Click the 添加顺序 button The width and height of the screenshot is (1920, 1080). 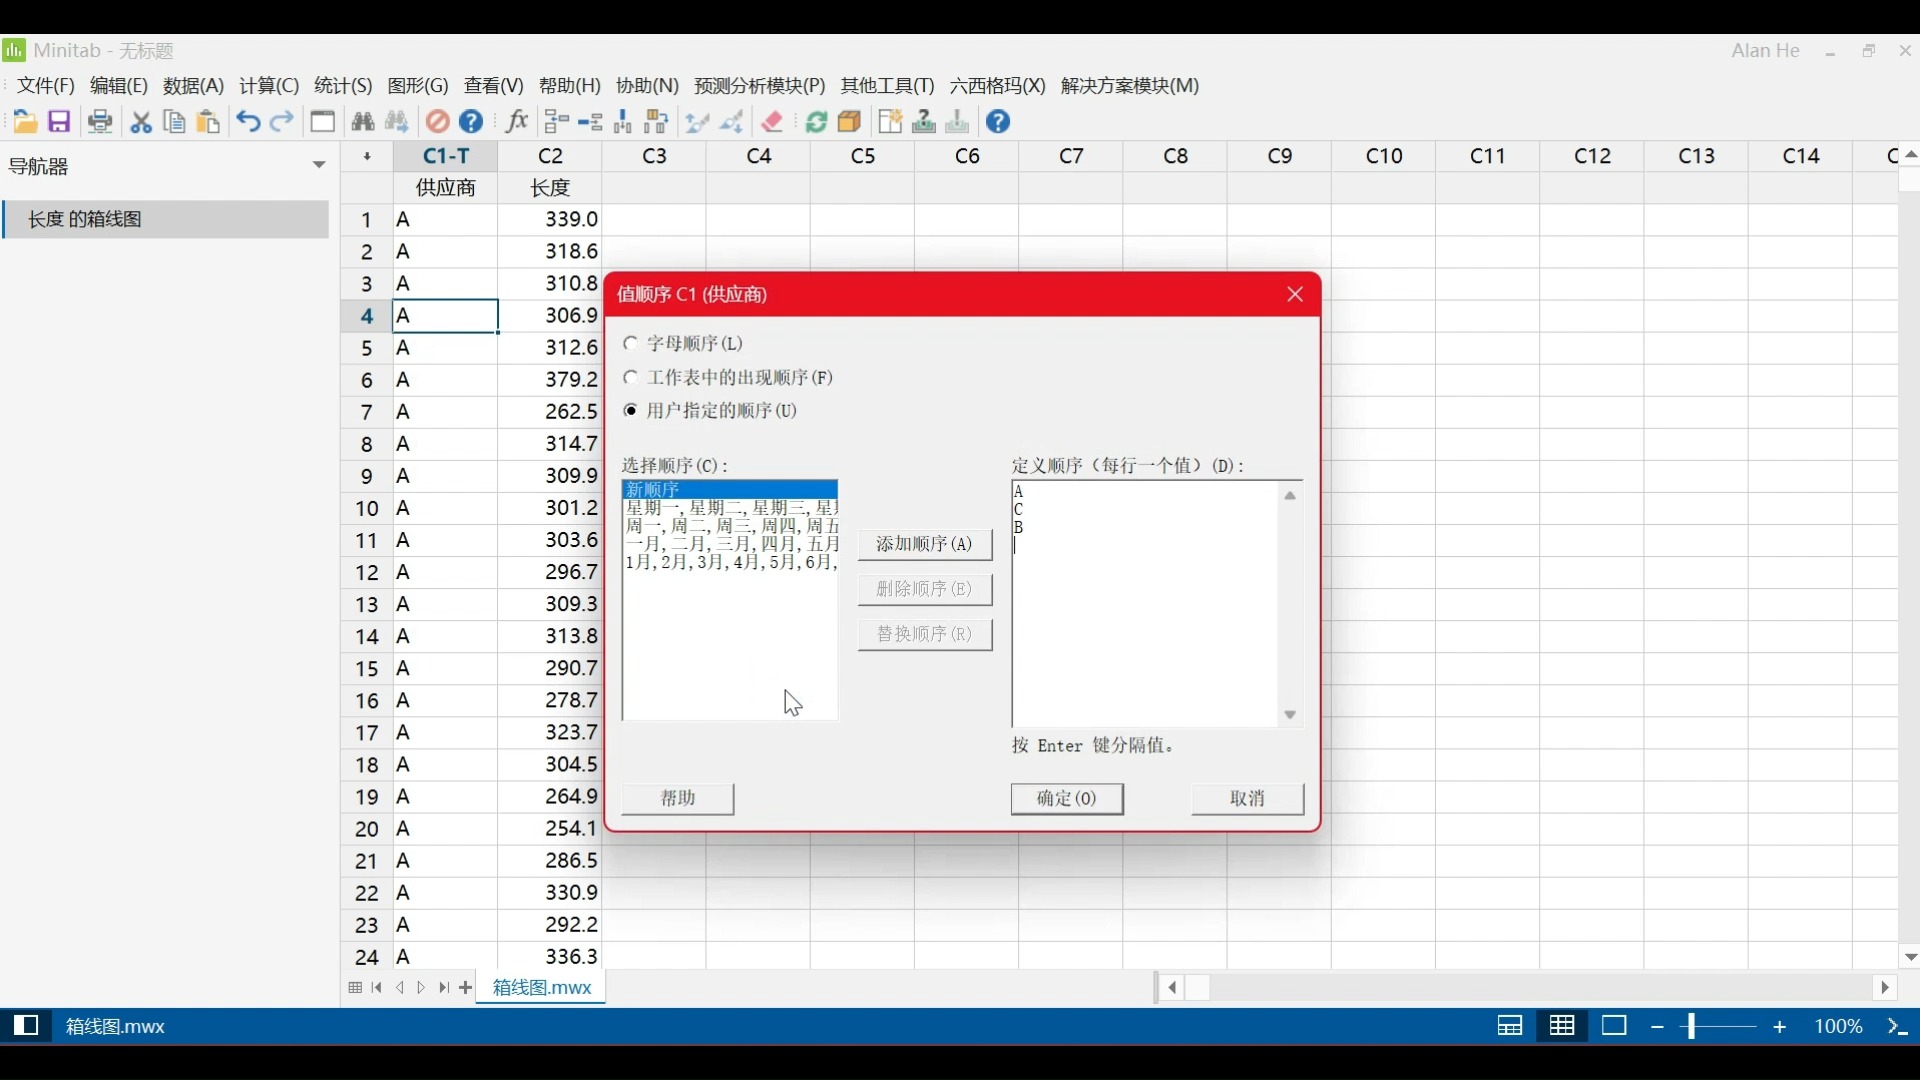924,545
